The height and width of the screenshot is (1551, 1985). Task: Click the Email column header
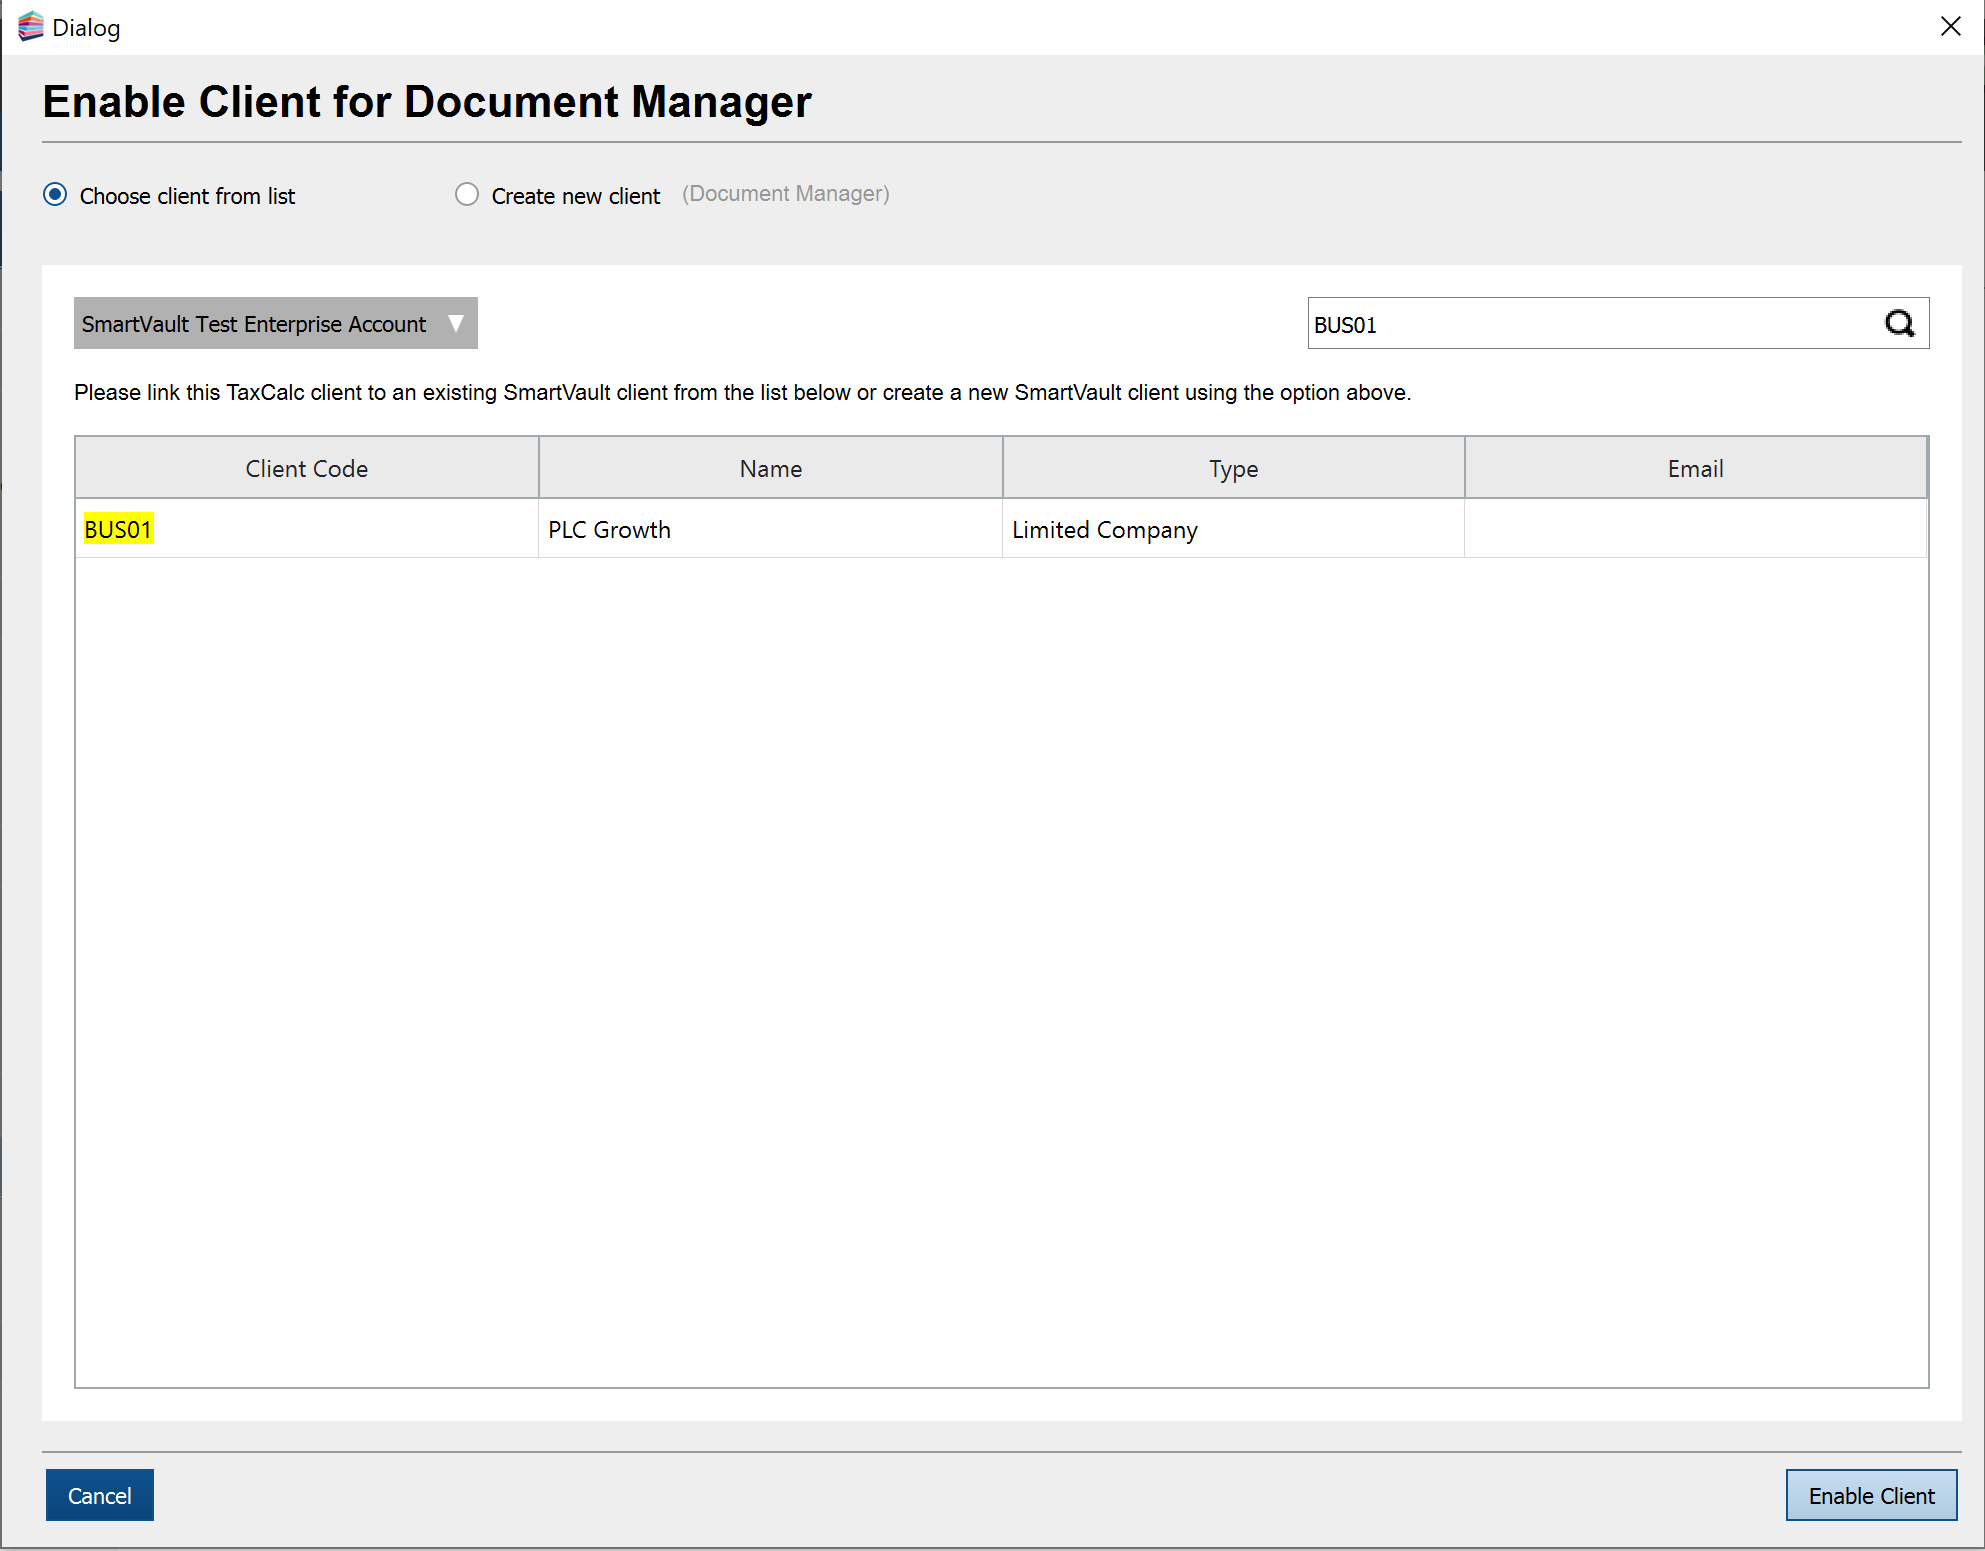[x=1695, y=468]
